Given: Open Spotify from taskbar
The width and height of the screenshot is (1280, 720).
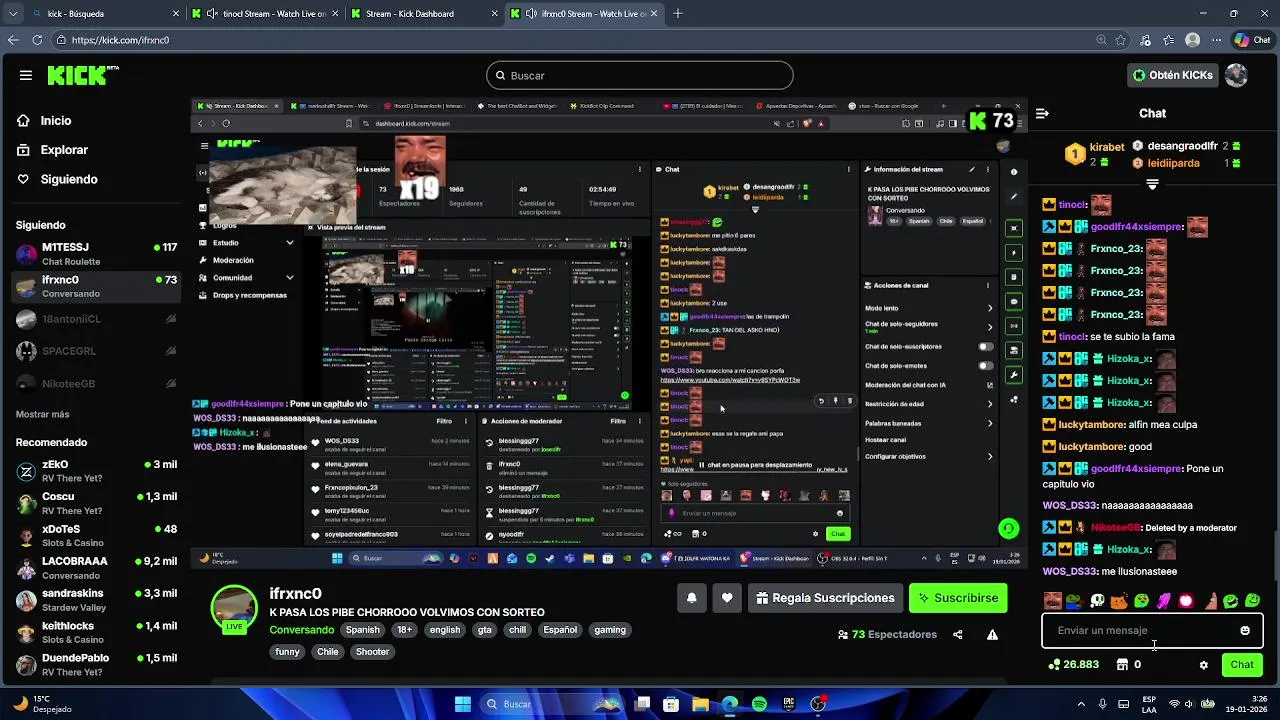Looking at the screenshot, I should pos(759,704).
